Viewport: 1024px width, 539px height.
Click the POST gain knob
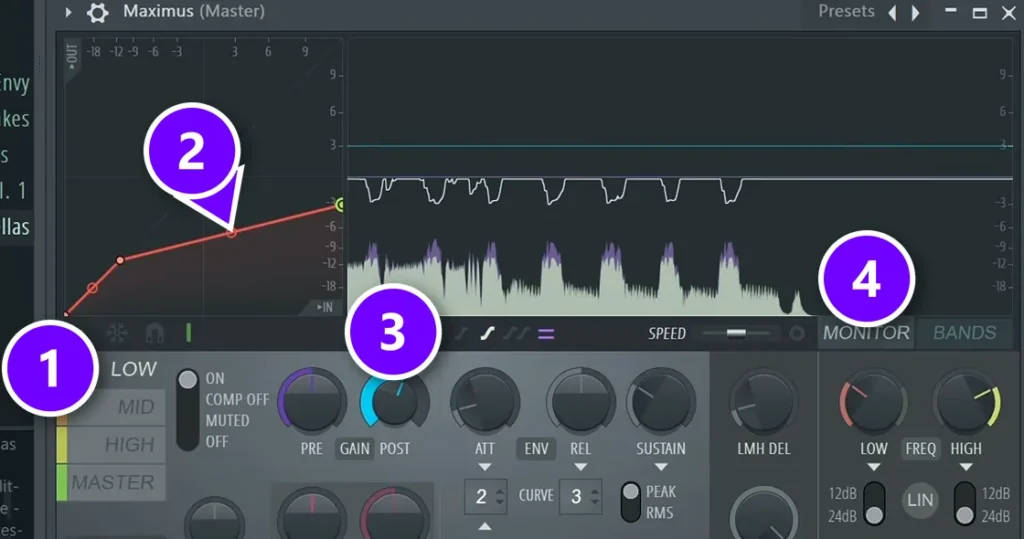coord(394,400)
